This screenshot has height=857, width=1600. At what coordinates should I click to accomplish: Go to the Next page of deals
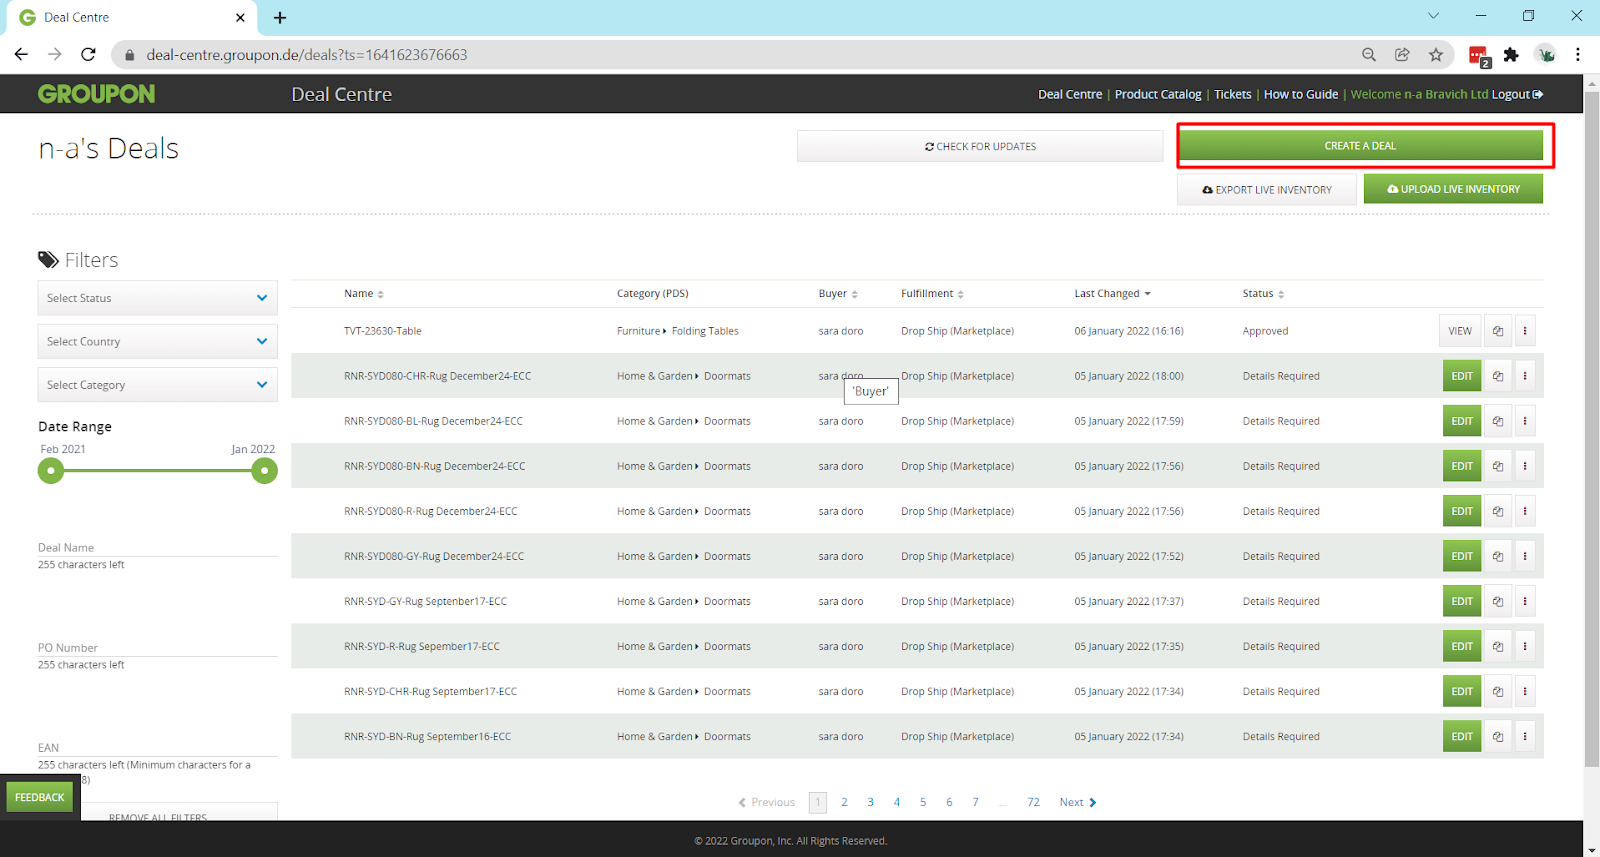(1078, 802)
